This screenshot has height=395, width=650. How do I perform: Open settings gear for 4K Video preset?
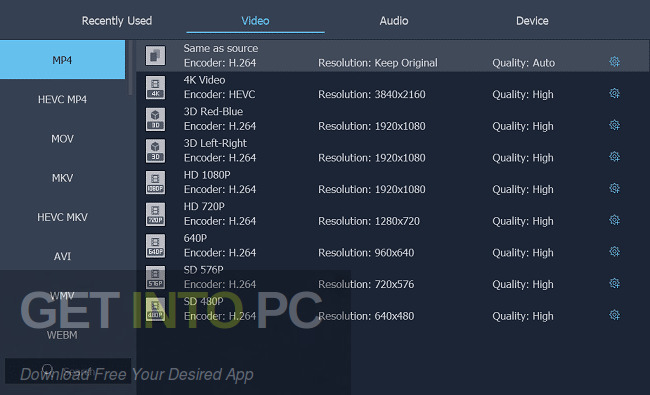pyautogui.click(x=614, y=93)
